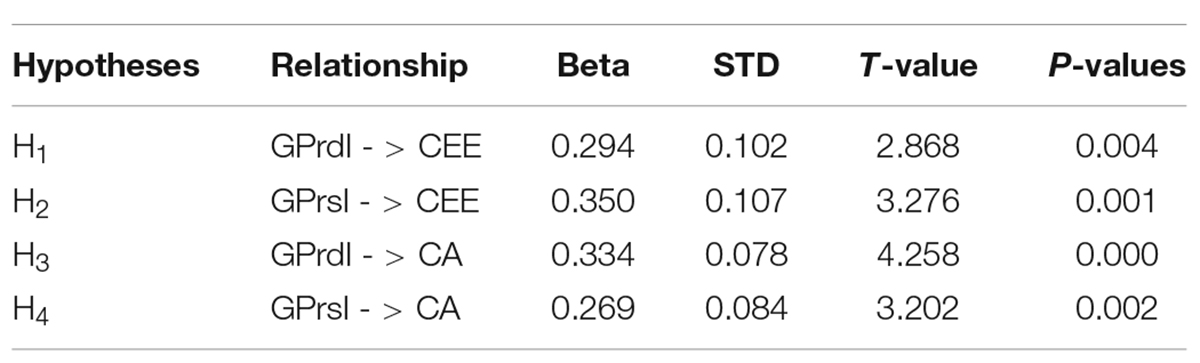
Task: Select the STD column header
Action: coord(745,67)
